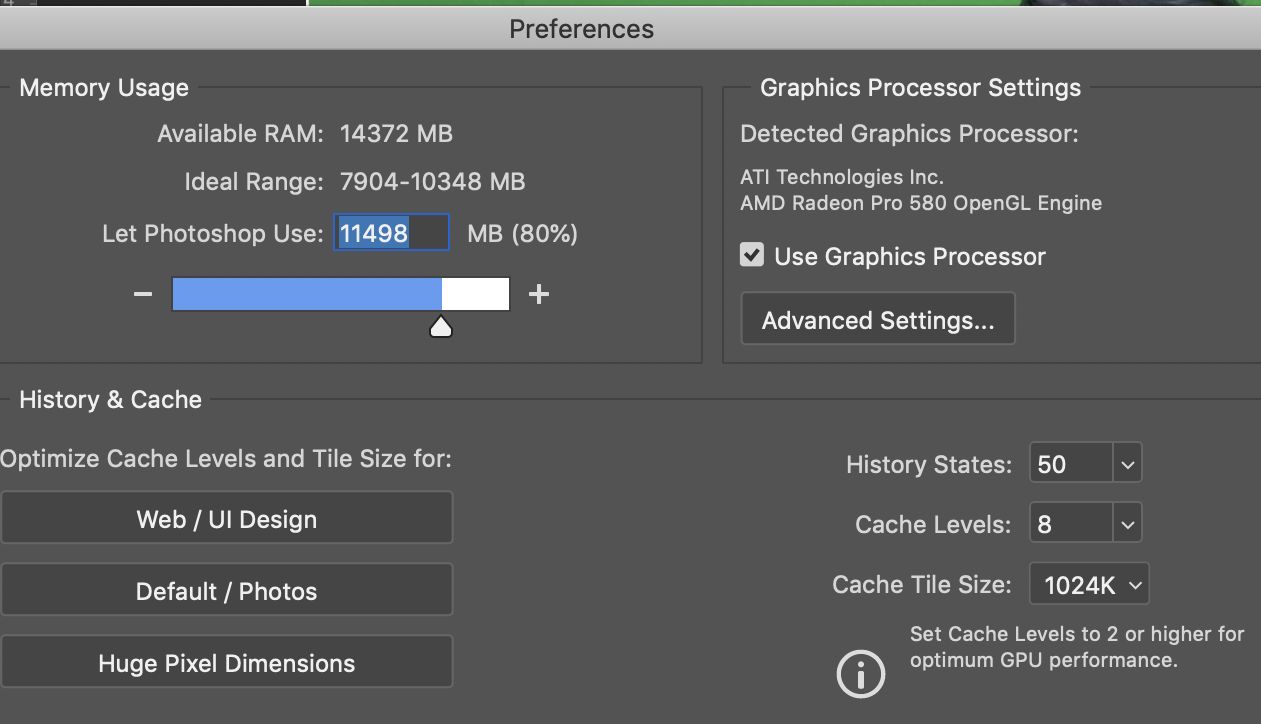Image resolution: width=1261 pixels, height=724 pixels.
Task: Expand the Cache Levels dropdown arrow
Action: tap(1127, 523)
